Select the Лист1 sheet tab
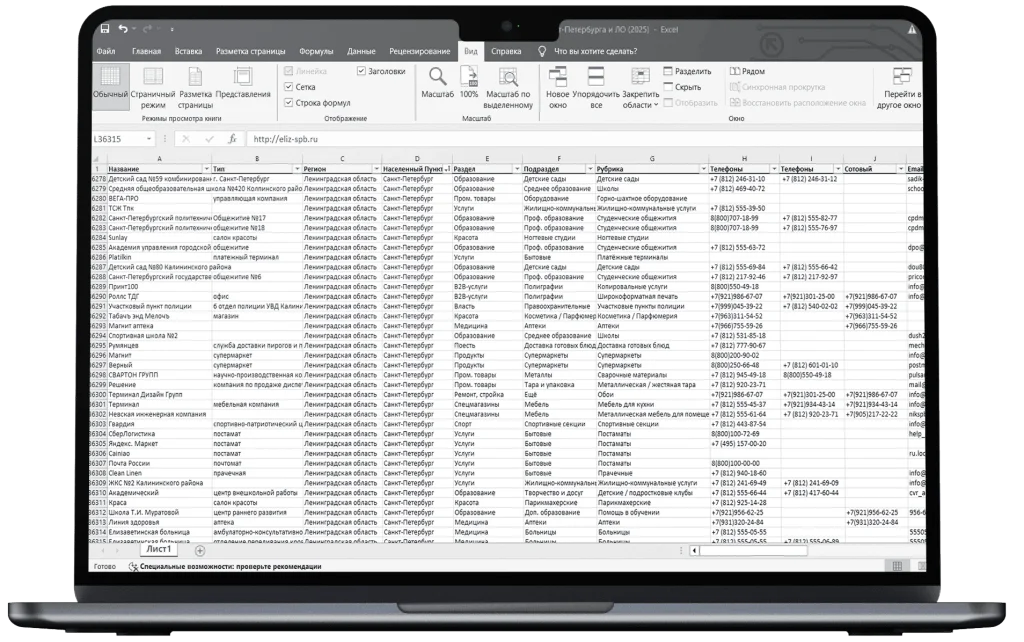 point(159,549)
